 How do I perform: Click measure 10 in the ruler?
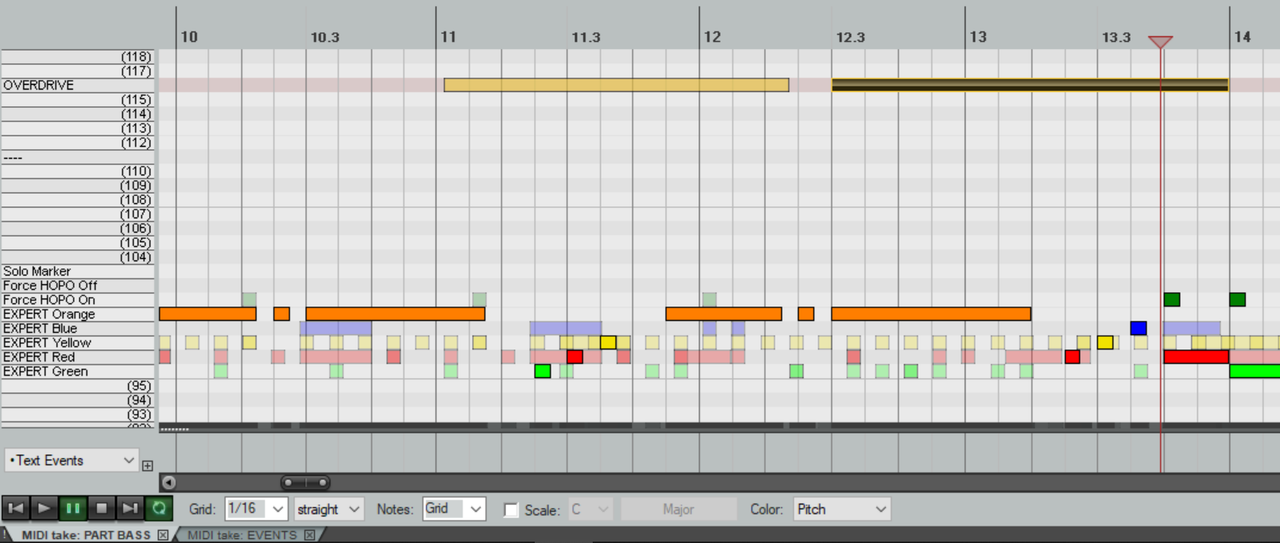tap(189, 37)
